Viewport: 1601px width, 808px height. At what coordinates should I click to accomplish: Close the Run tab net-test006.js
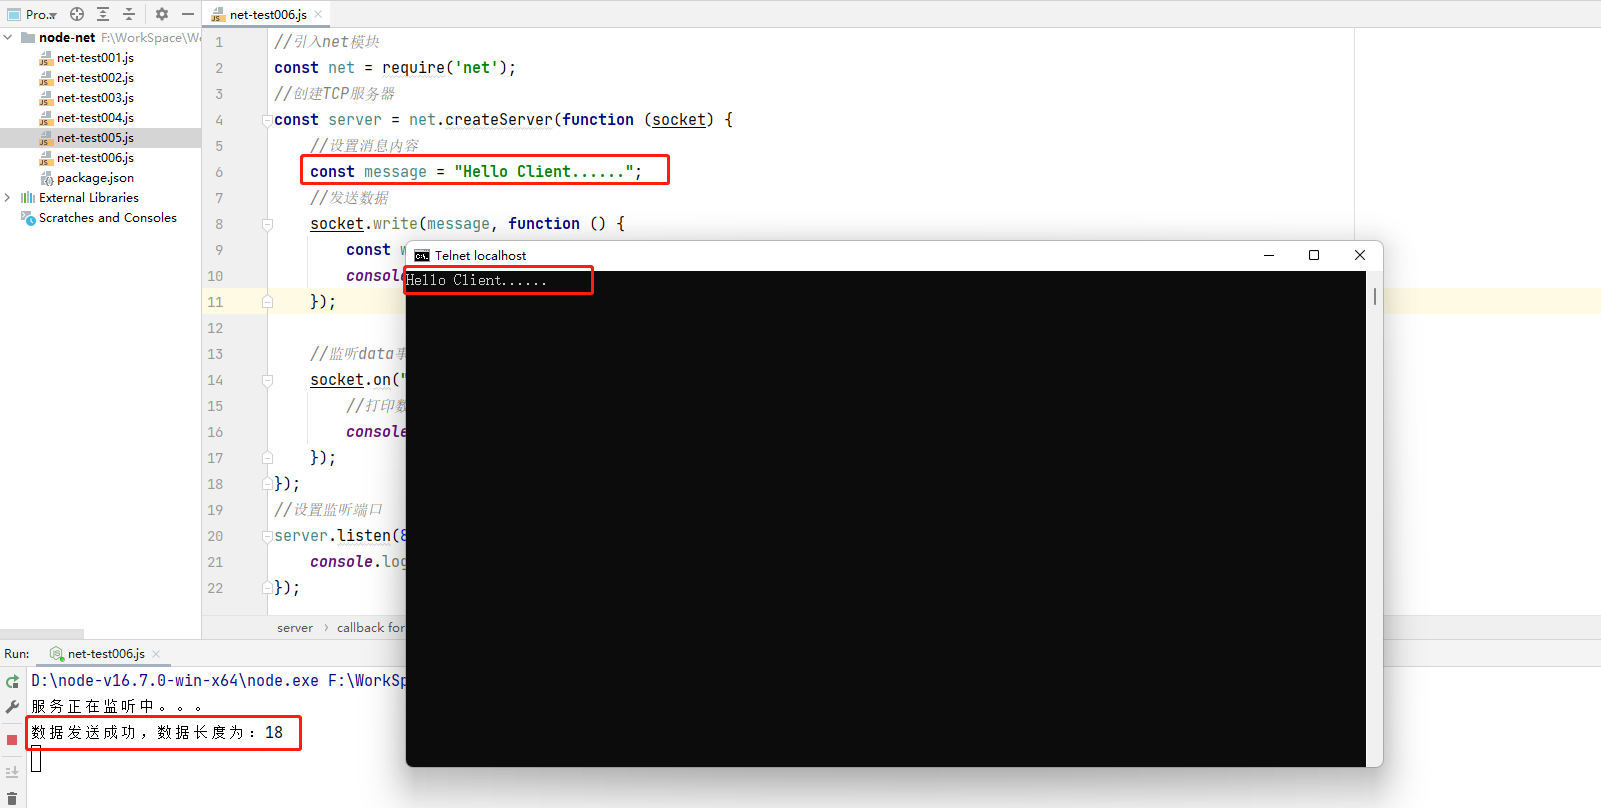click(x=156, y=654)
